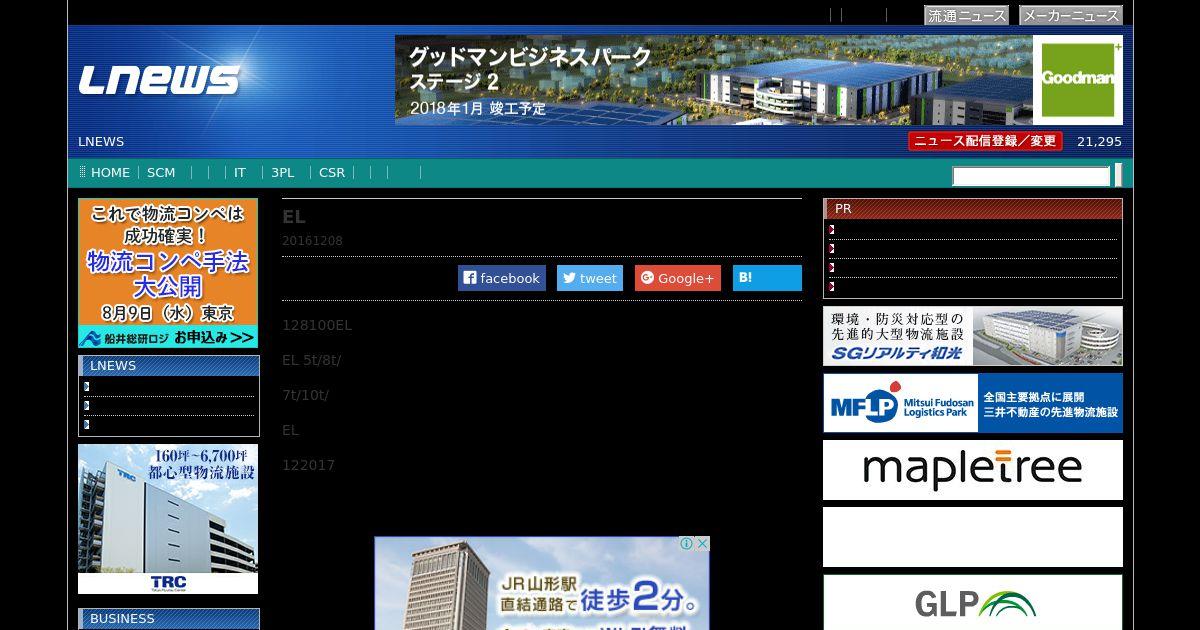
Task: Click the article line "7t/10t/"
Action: tap(305, 395)
